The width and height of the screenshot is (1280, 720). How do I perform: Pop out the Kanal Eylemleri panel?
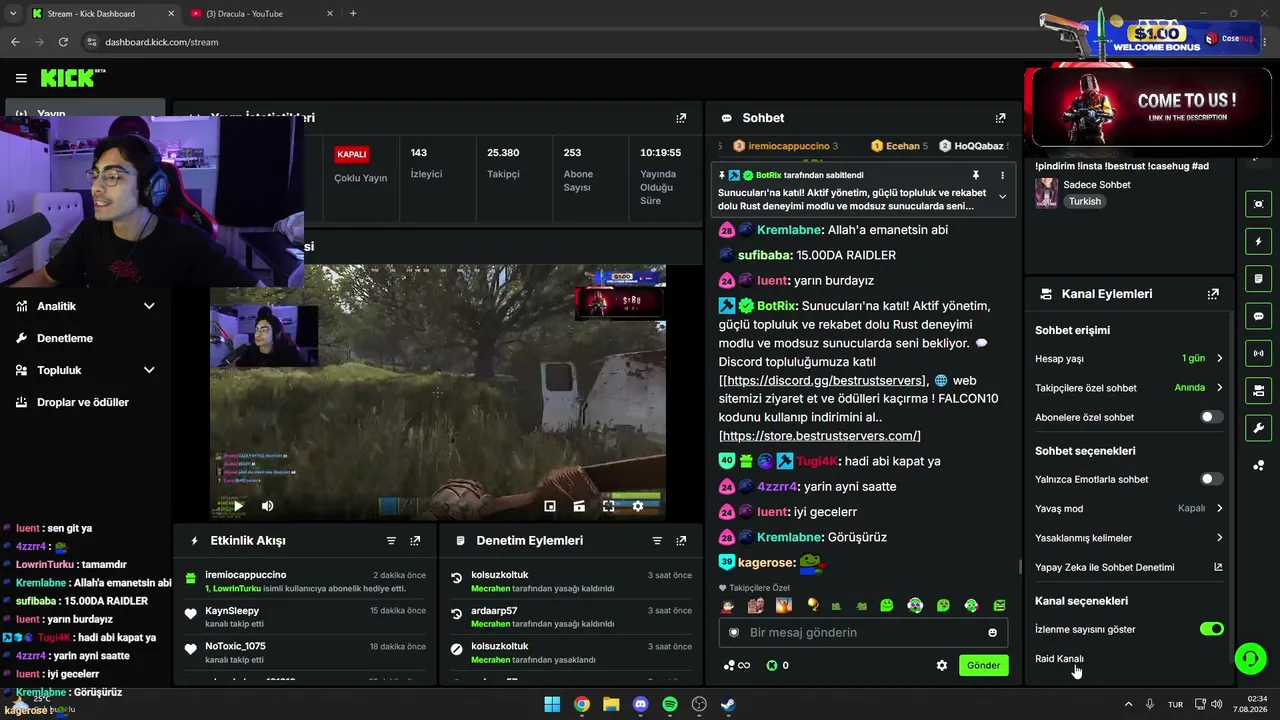(1213, 294)
